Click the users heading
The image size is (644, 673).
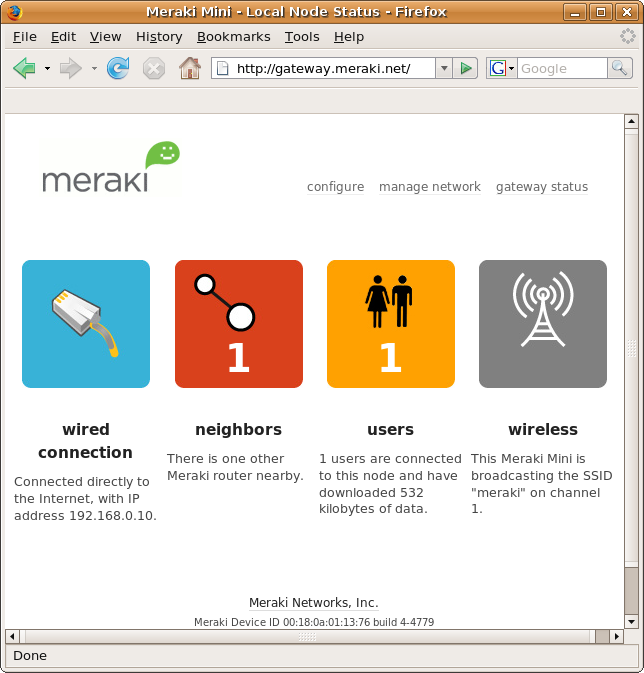(x=390, y=430)
